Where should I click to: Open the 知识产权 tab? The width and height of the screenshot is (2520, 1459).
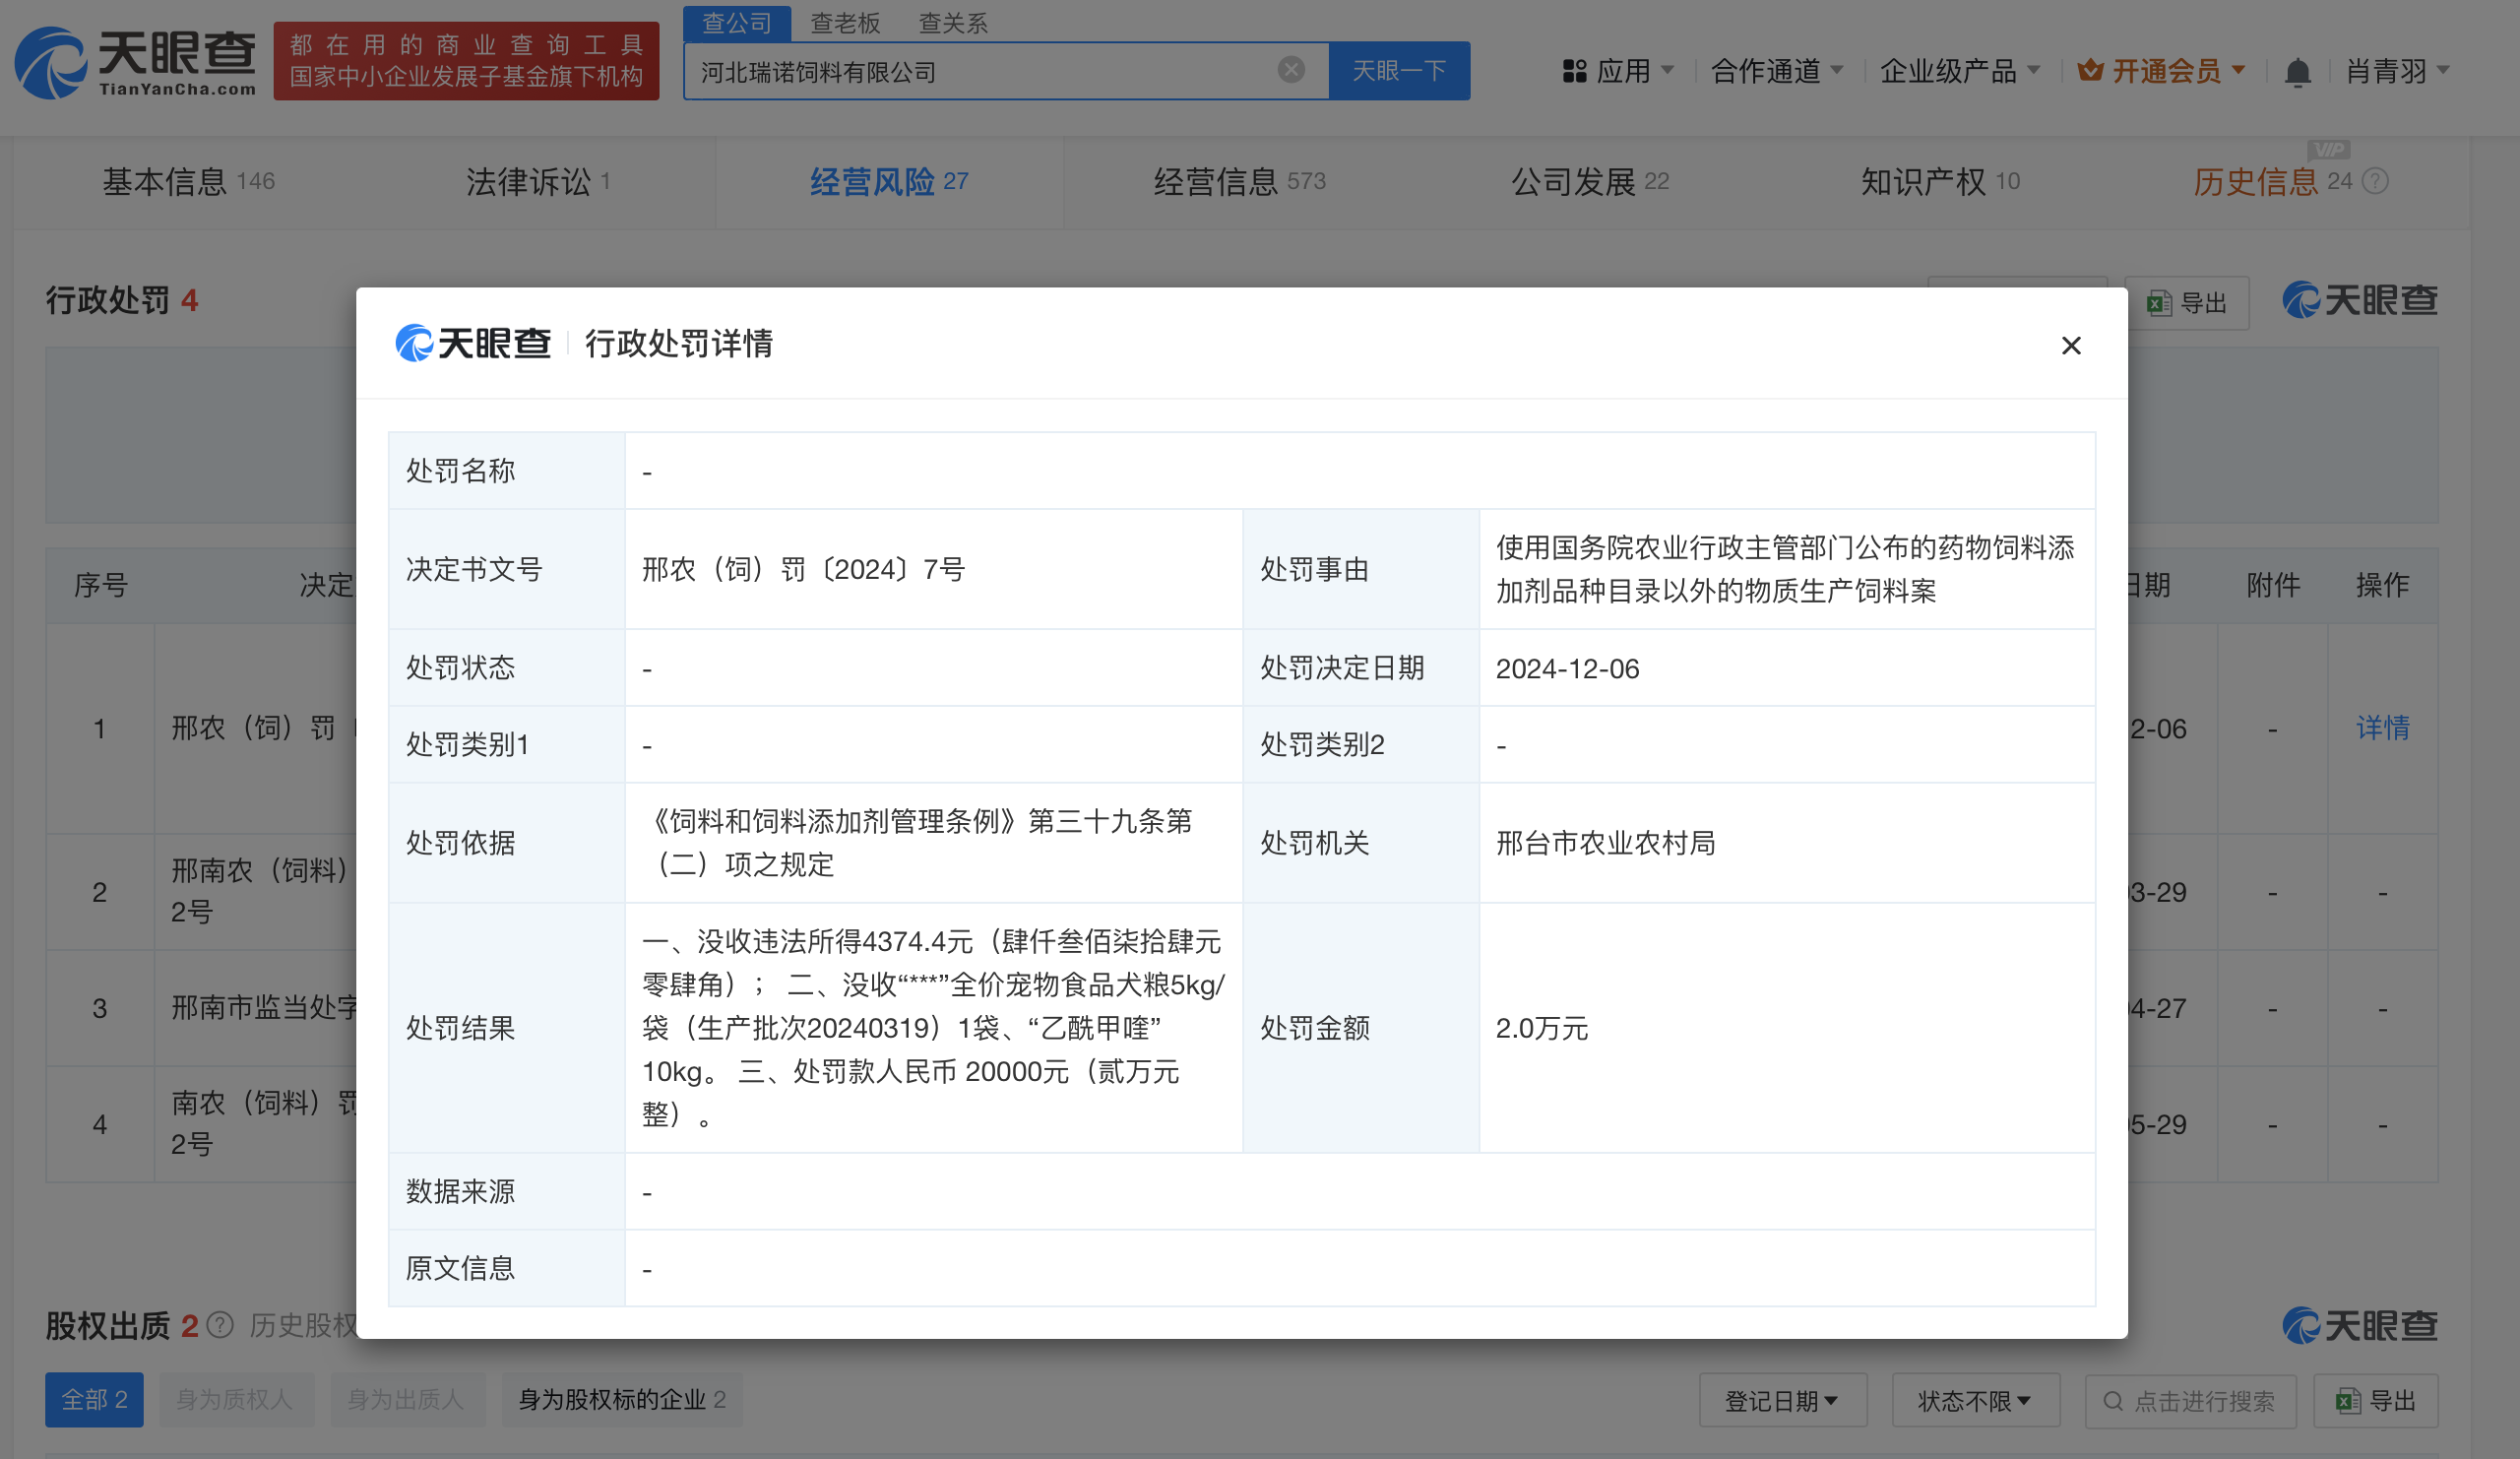pos(1940,181)
